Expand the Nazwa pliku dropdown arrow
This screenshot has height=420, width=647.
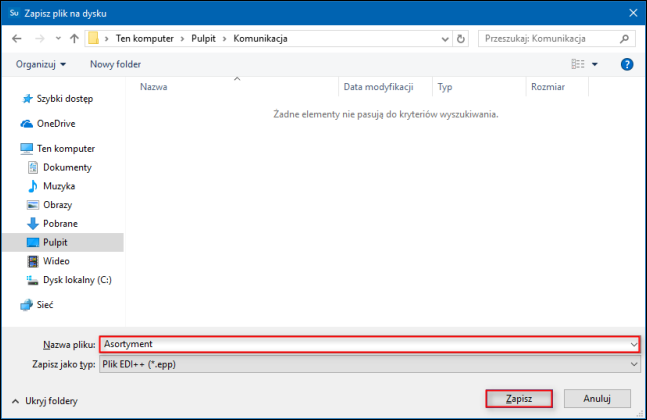tap(634, 344)
